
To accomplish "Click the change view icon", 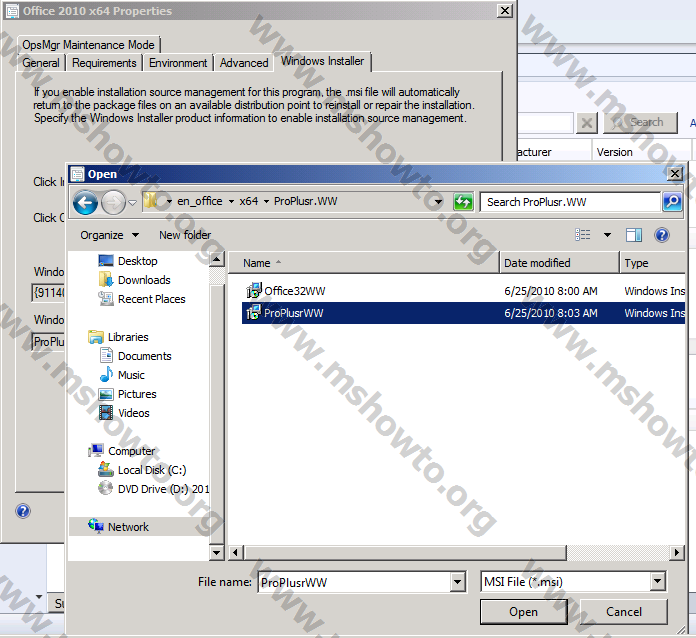I will point(583,235).
